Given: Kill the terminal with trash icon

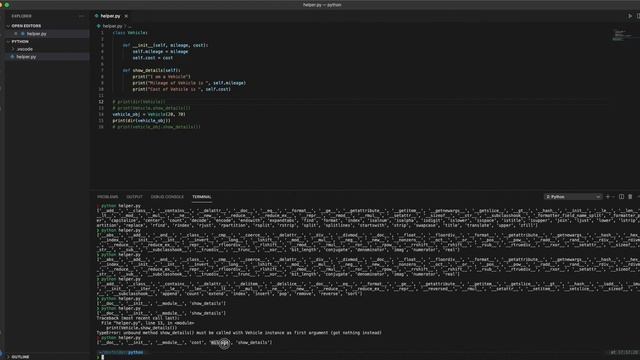Looking at the screenshot, I should 630,197.
